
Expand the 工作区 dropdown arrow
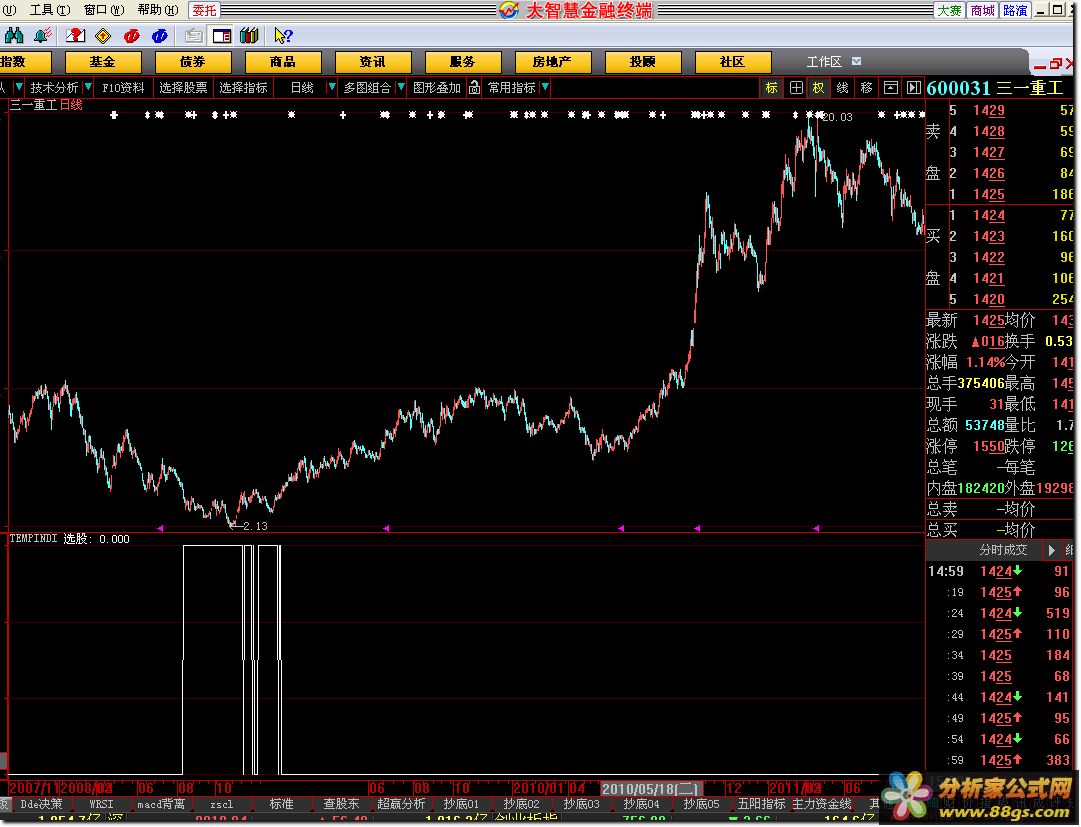(x=856, y=61)
